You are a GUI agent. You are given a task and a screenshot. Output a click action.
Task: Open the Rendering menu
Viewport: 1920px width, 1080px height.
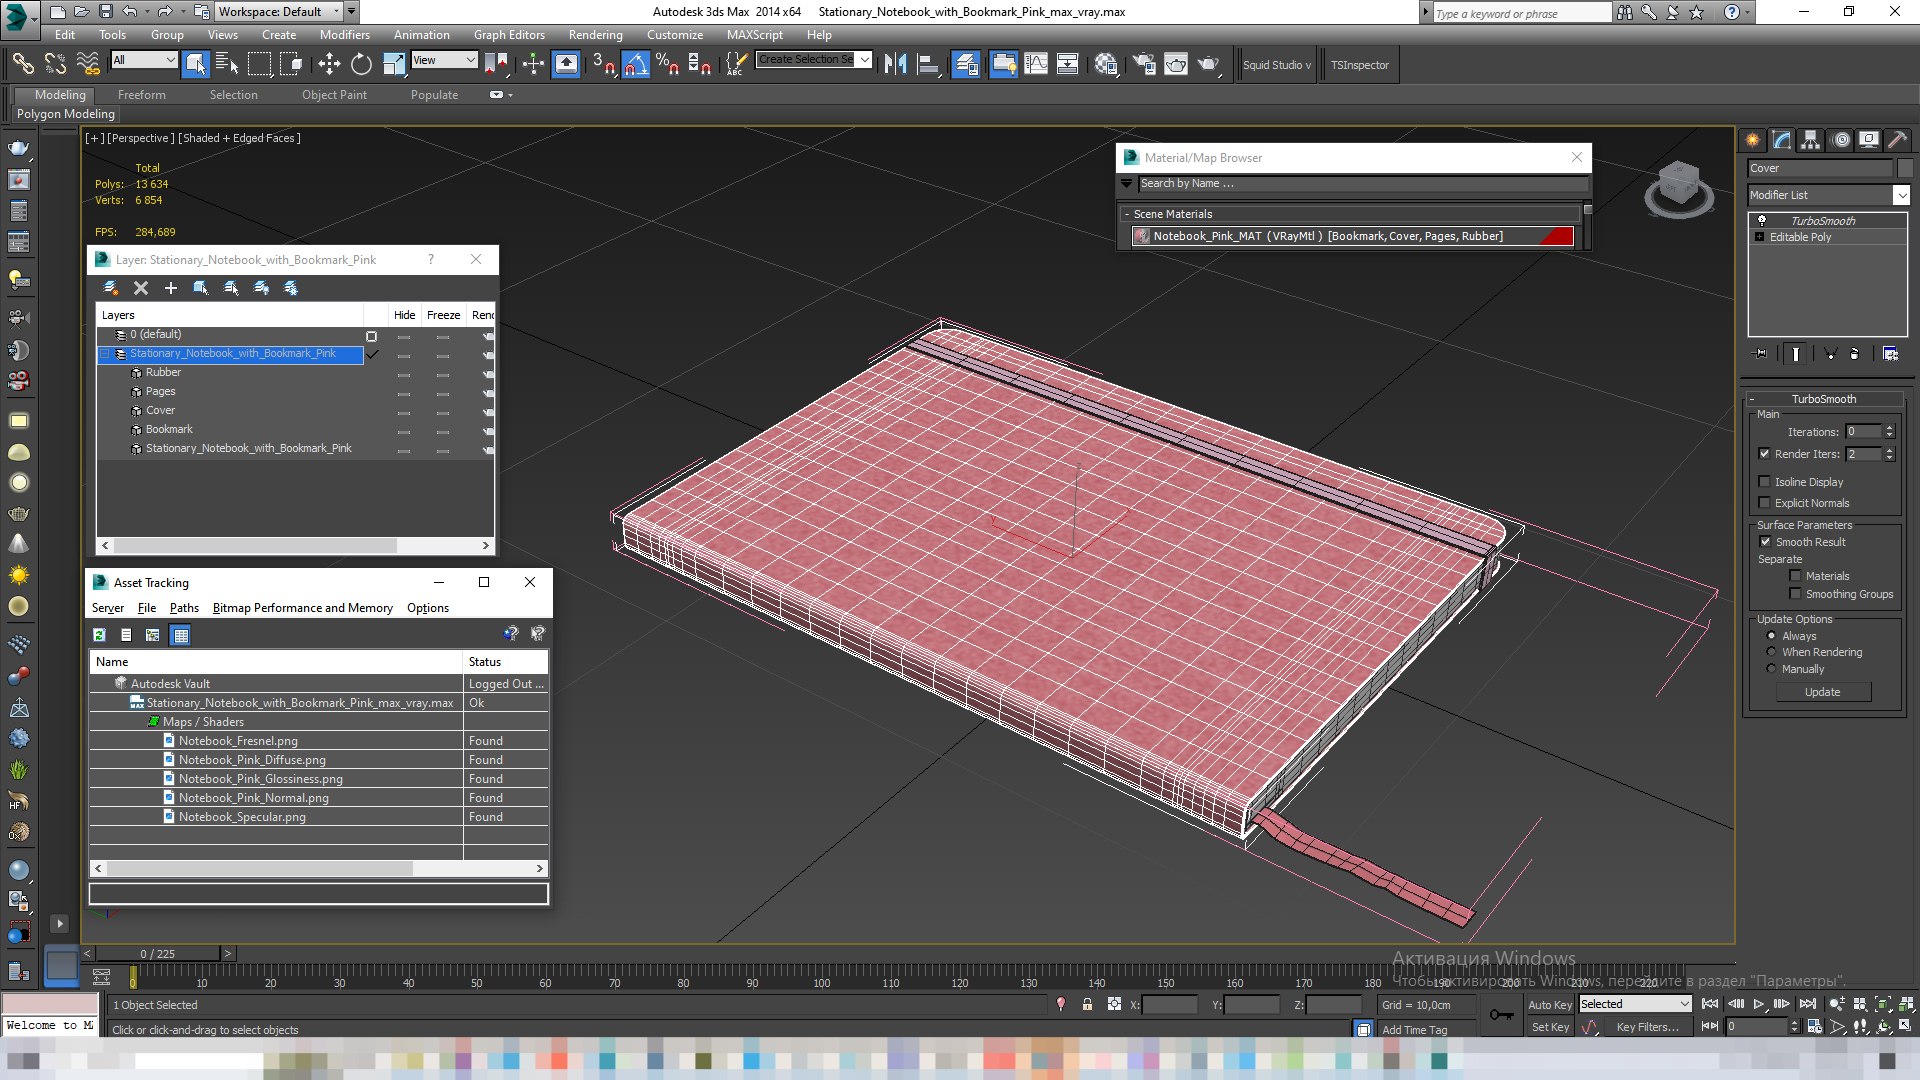595,34
